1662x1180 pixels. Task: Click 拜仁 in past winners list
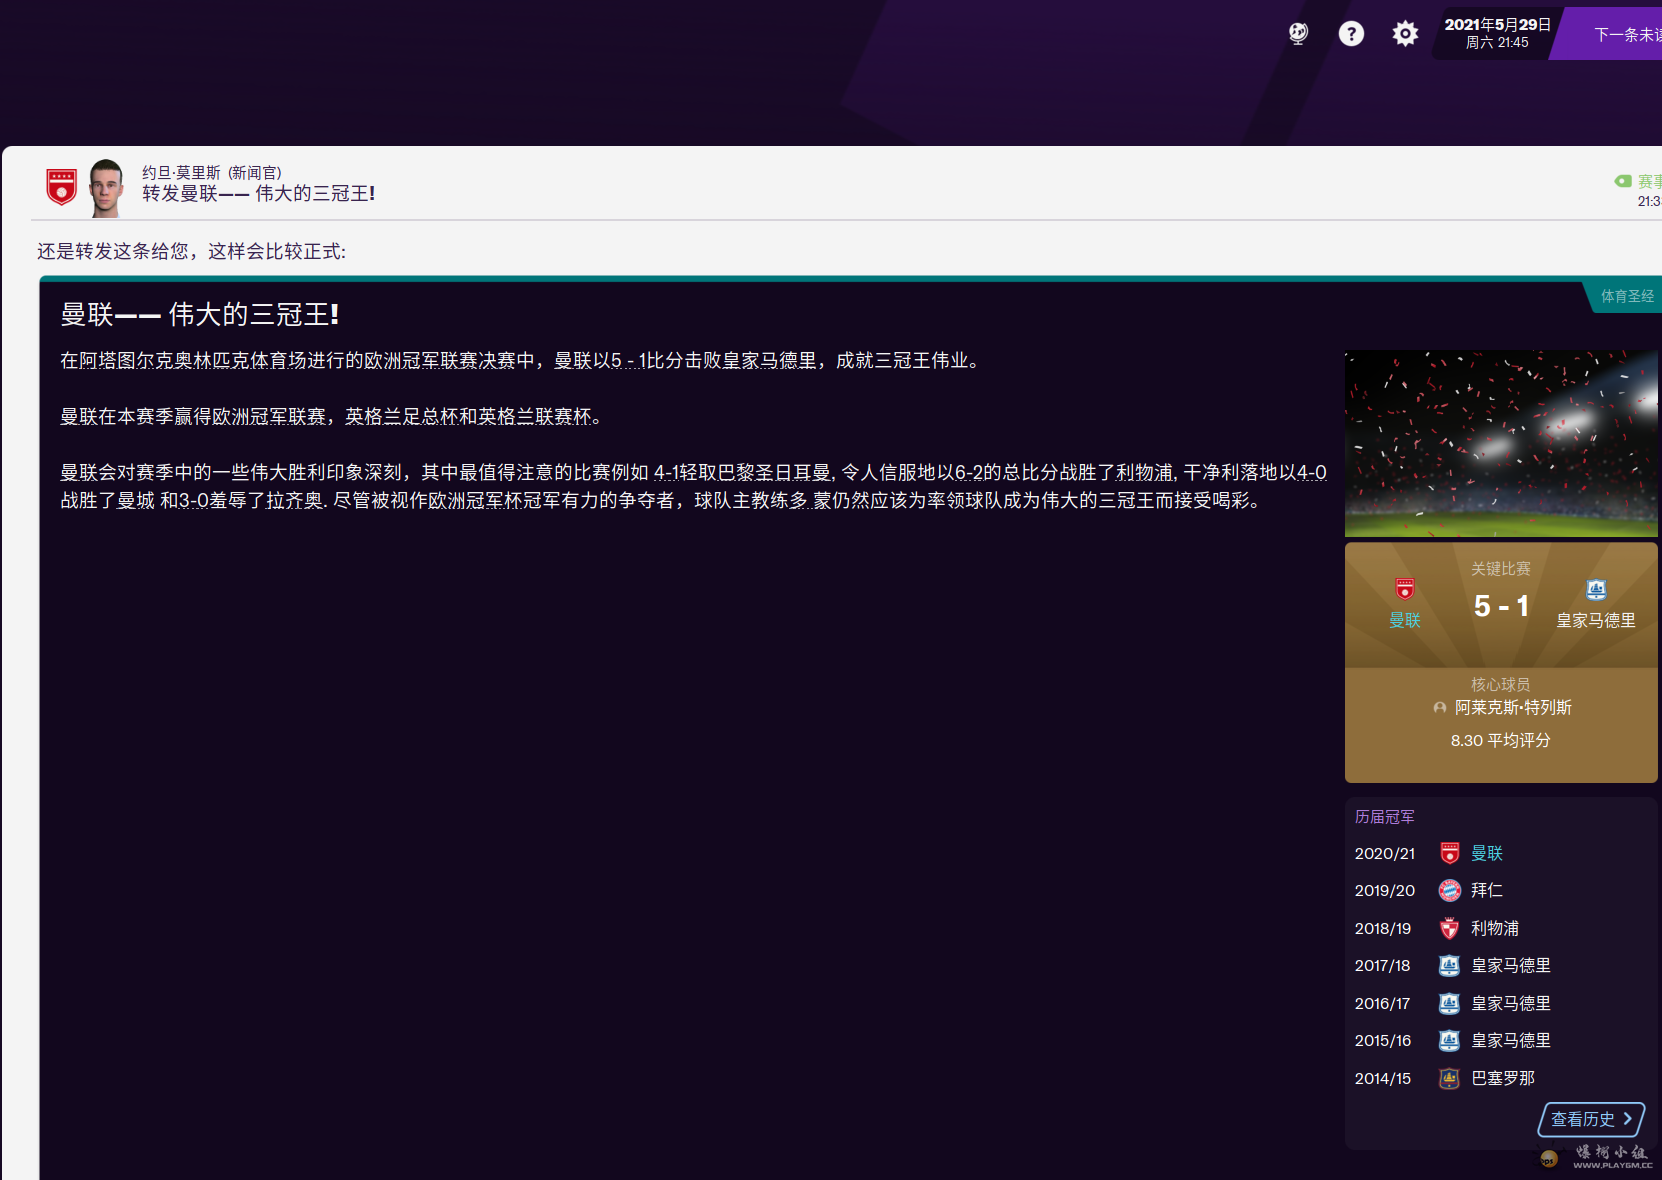coord(1487,890)
